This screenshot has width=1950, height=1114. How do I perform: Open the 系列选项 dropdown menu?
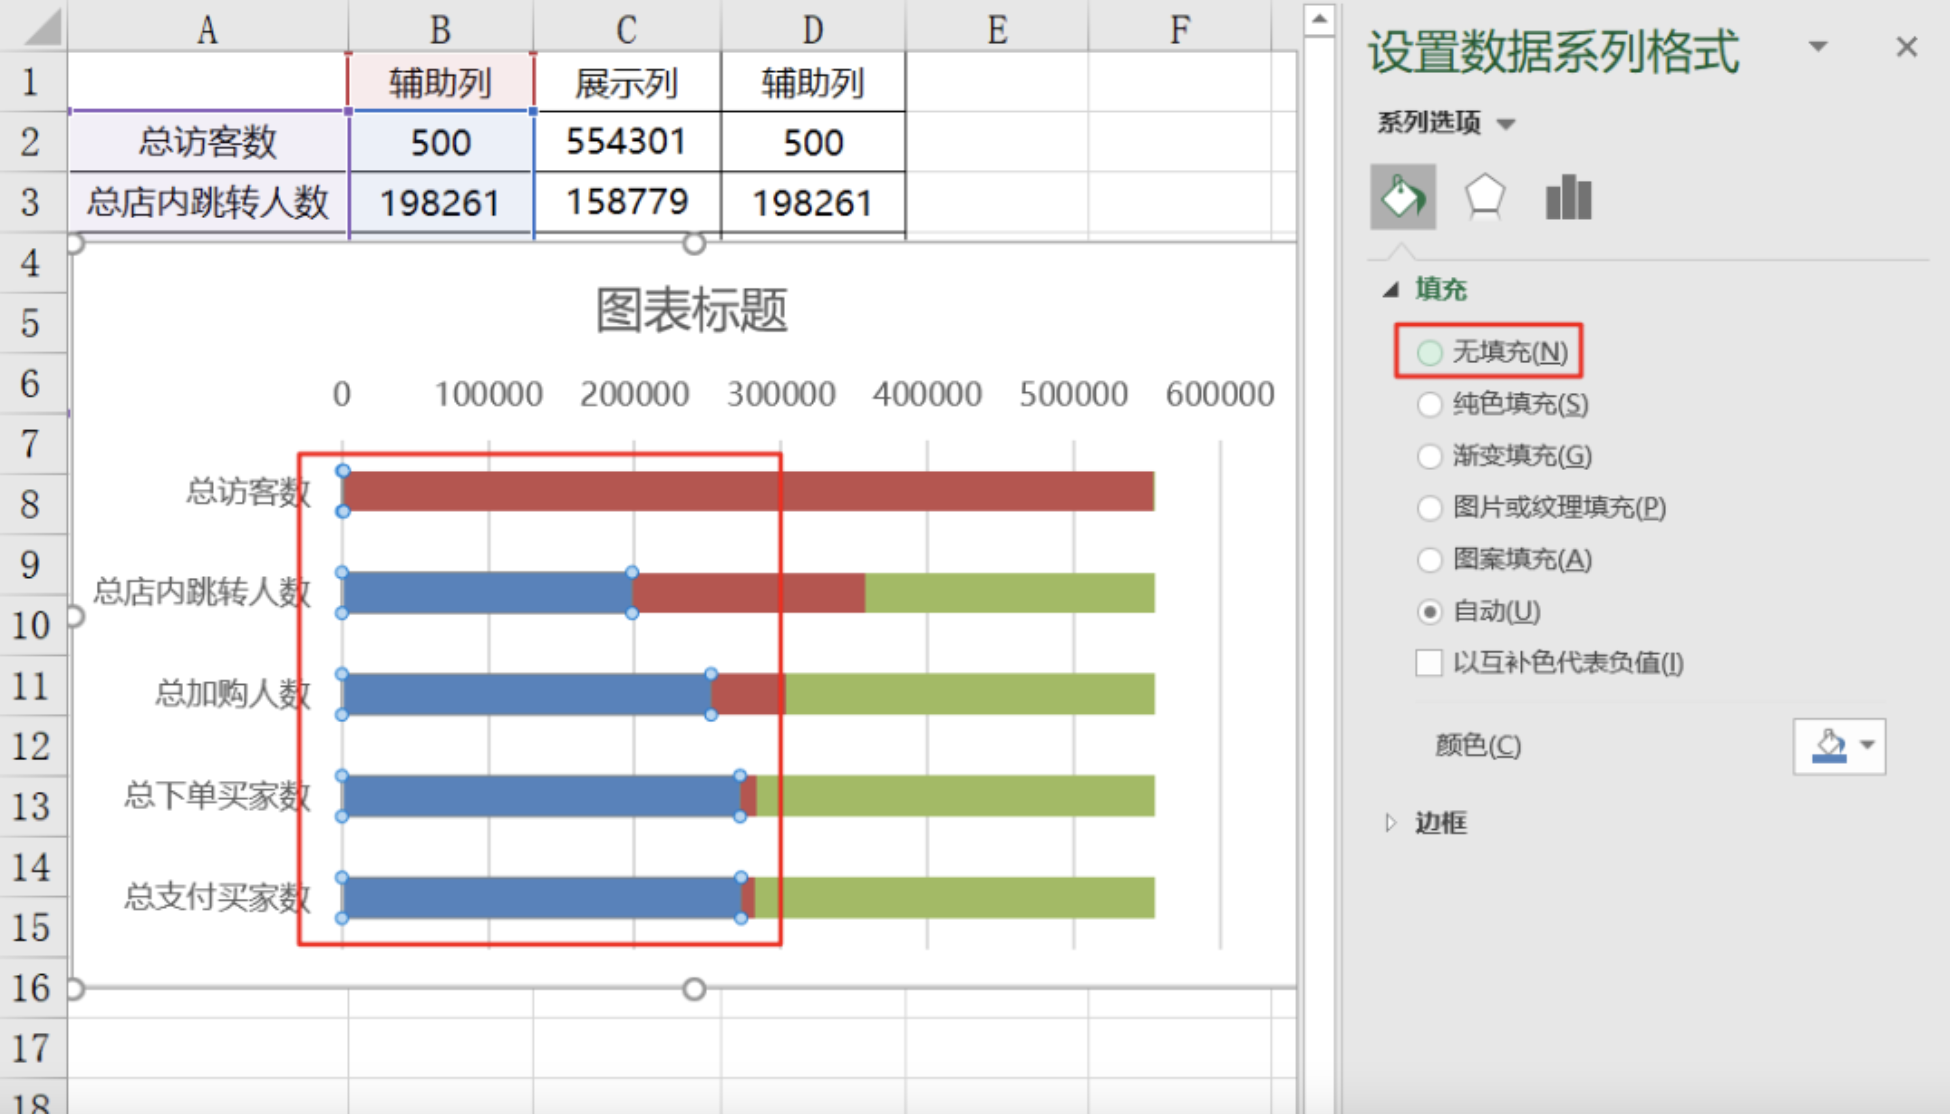tap(1505, 124)
